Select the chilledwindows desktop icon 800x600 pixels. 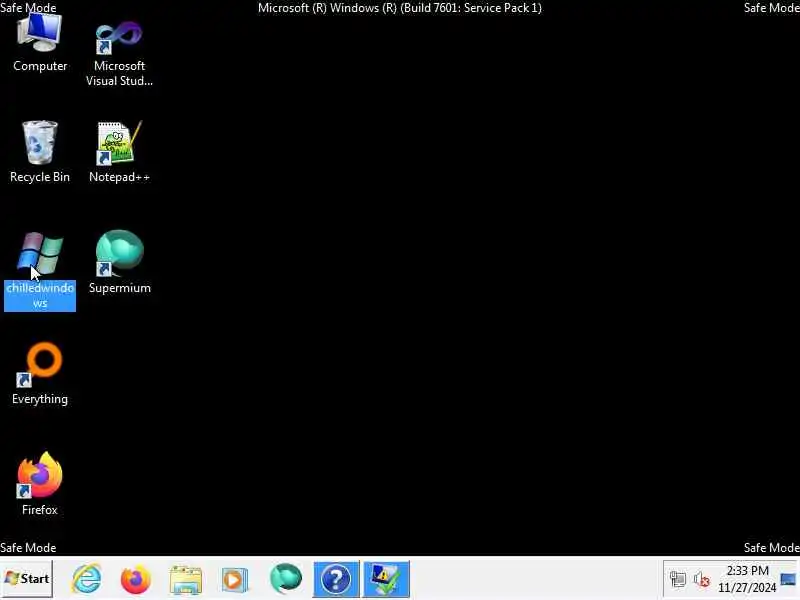click(x=40, y=270)
